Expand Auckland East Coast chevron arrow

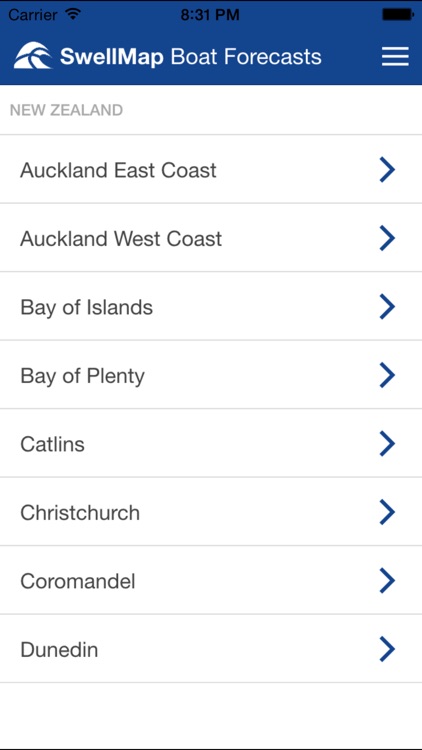[x=387, y=169]
